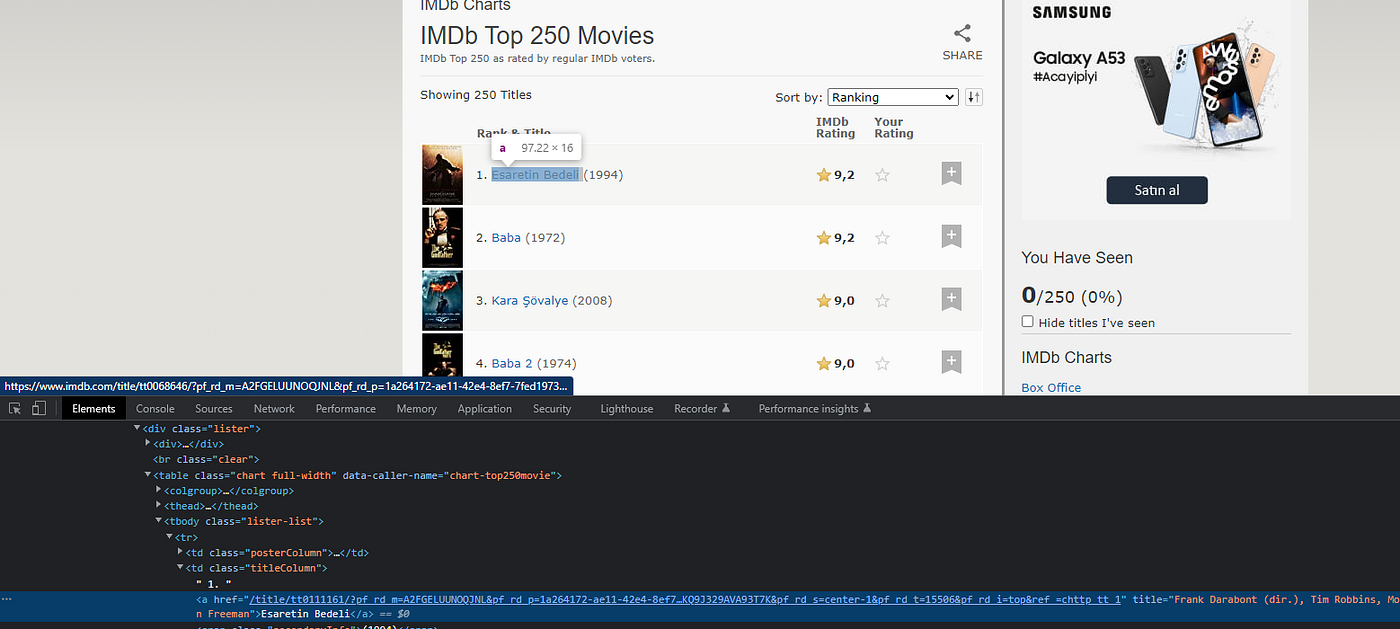Image resolution: width=1400 pixels, height=629 pixels.
Task: Click the 'Satın al' button in the Samsung ad
Action: click(x=1156, y=189)
